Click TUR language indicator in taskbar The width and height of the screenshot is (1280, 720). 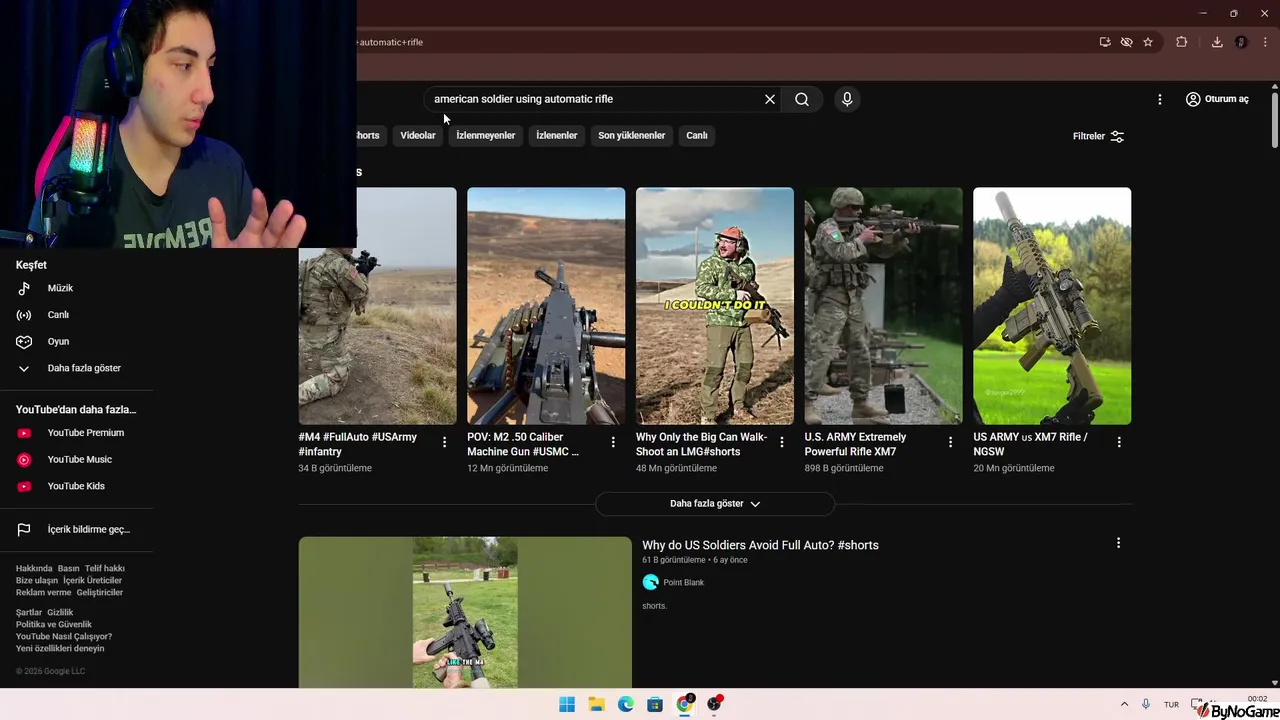click(1171, 705)
